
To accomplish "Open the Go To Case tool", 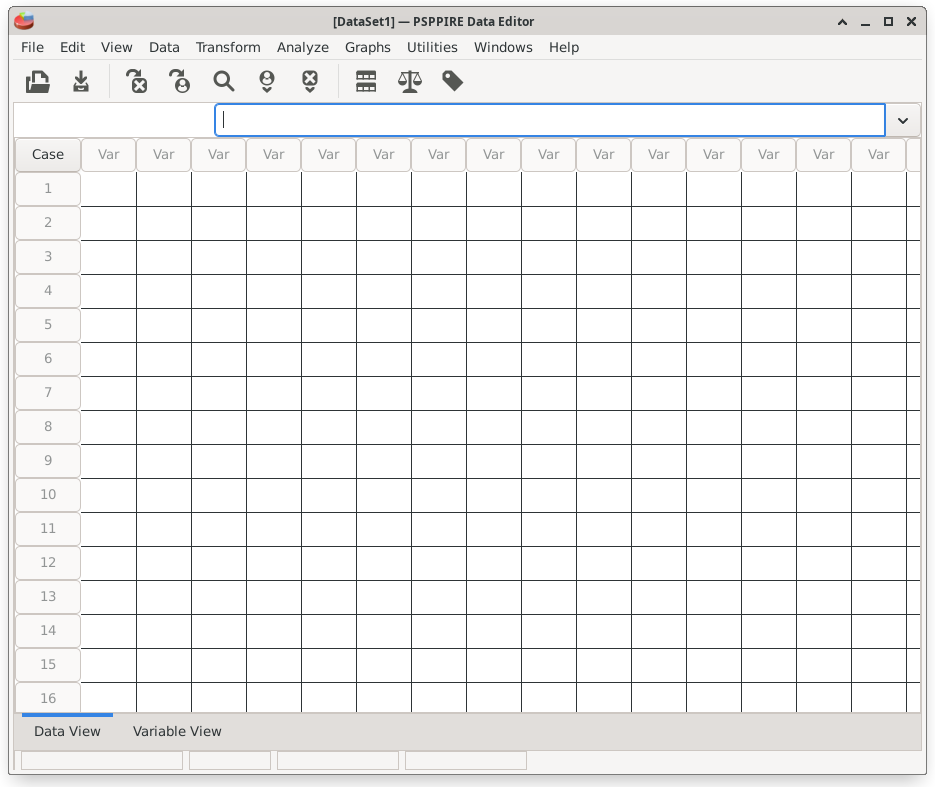I will tap(180, 82).
